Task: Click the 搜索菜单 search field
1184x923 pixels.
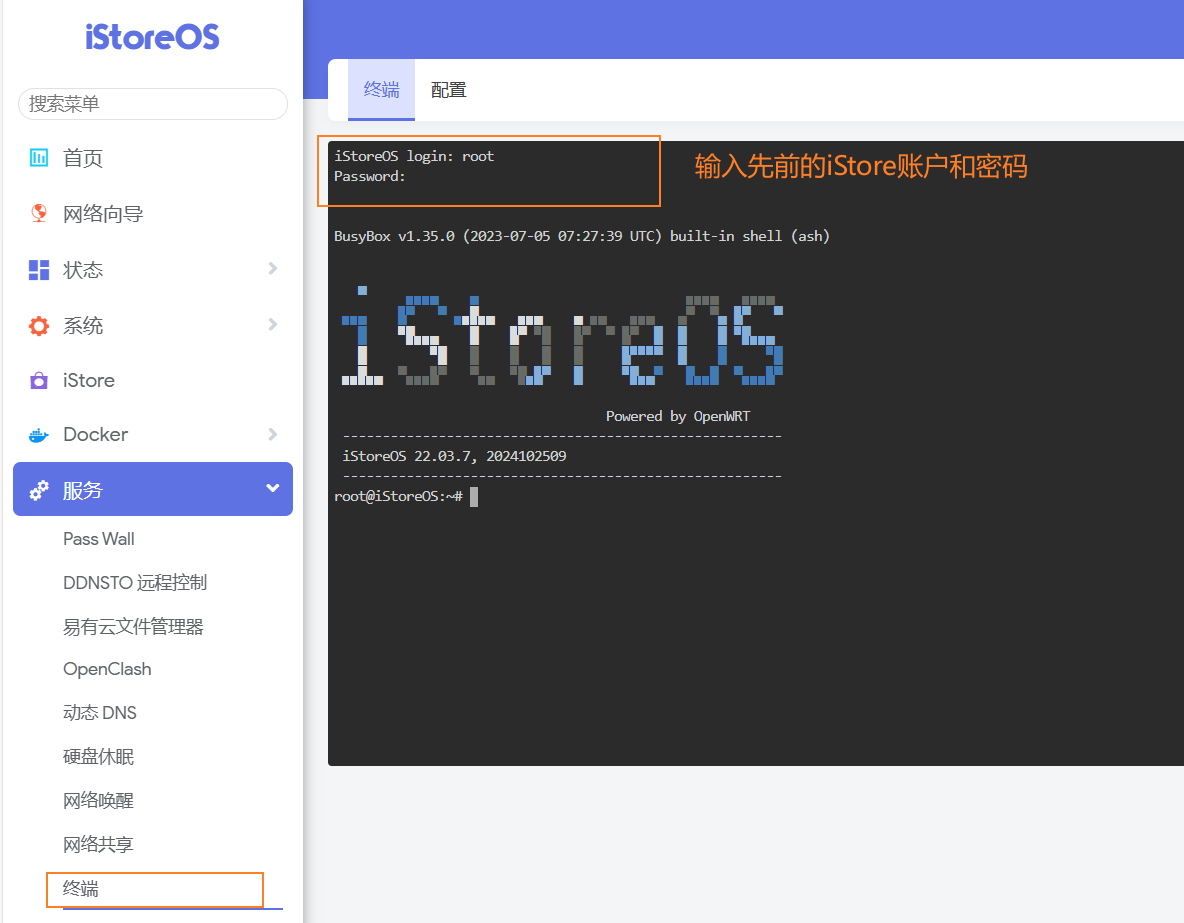Action: click(153, 103)
